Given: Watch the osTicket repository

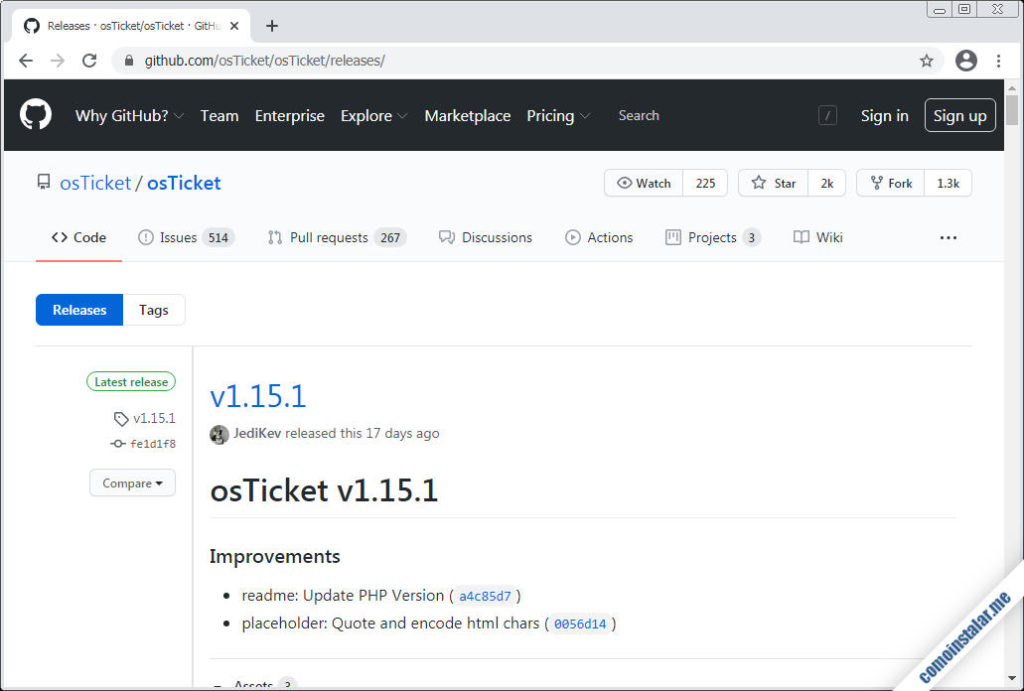Looking at the screenshot, I should (643, 183).
